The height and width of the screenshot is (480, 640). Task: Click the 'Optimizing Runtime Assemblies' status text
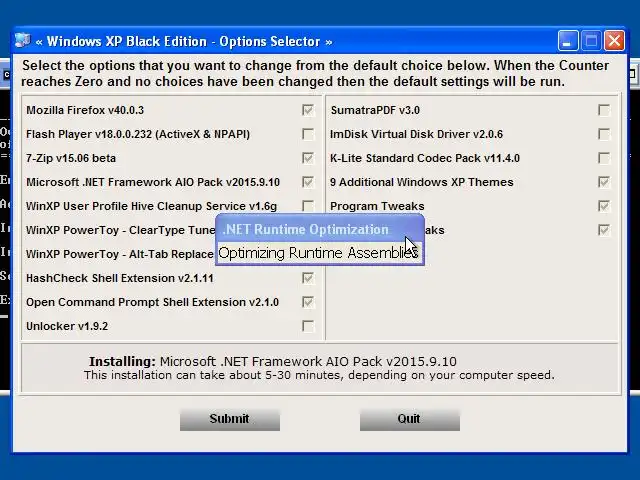click(x=318, y=253)
